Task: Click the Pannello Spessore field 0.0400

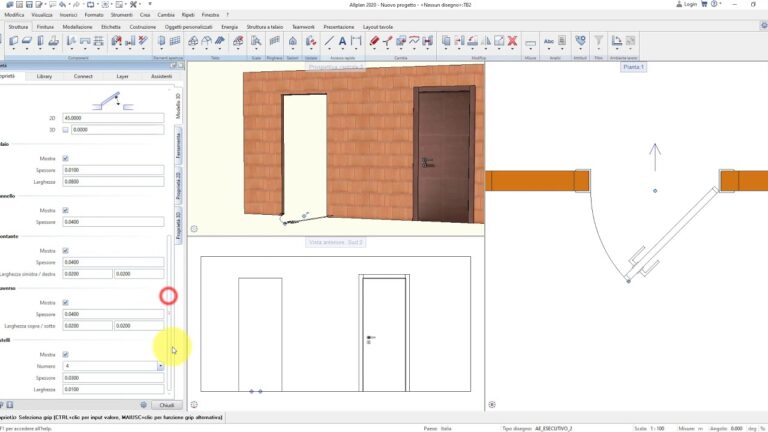Action: (x=113, y=222)
